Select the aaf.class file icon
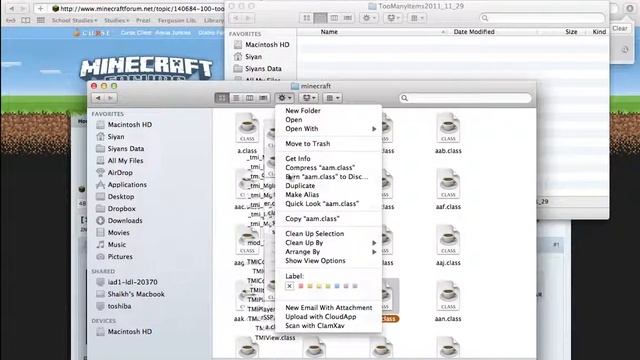This screenshot has height=360, width=640. click(448, 184)
